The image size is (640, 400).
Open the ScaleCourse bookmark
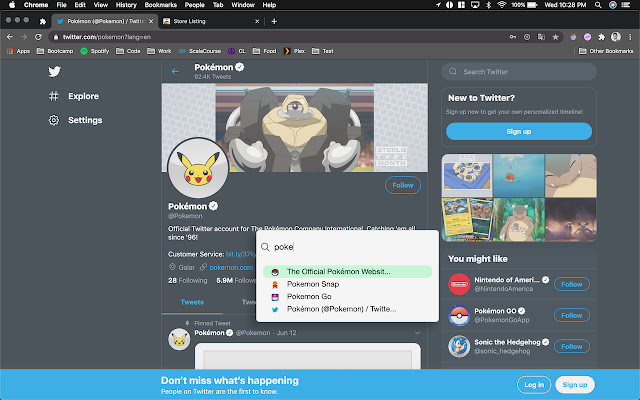(200, 51)
